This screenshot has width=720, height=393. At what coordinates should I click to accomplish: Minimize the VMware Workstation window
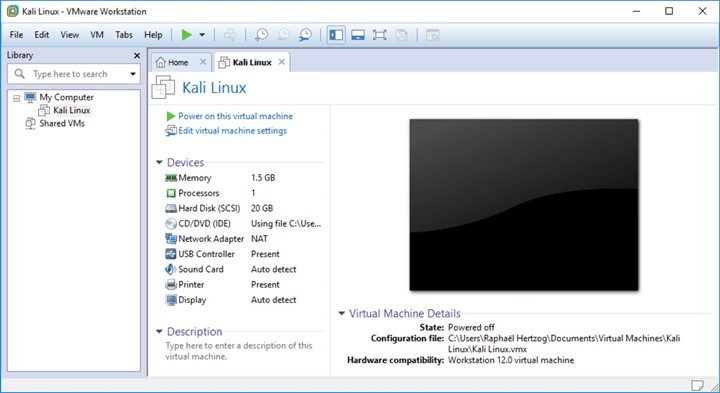pos(636,11)
